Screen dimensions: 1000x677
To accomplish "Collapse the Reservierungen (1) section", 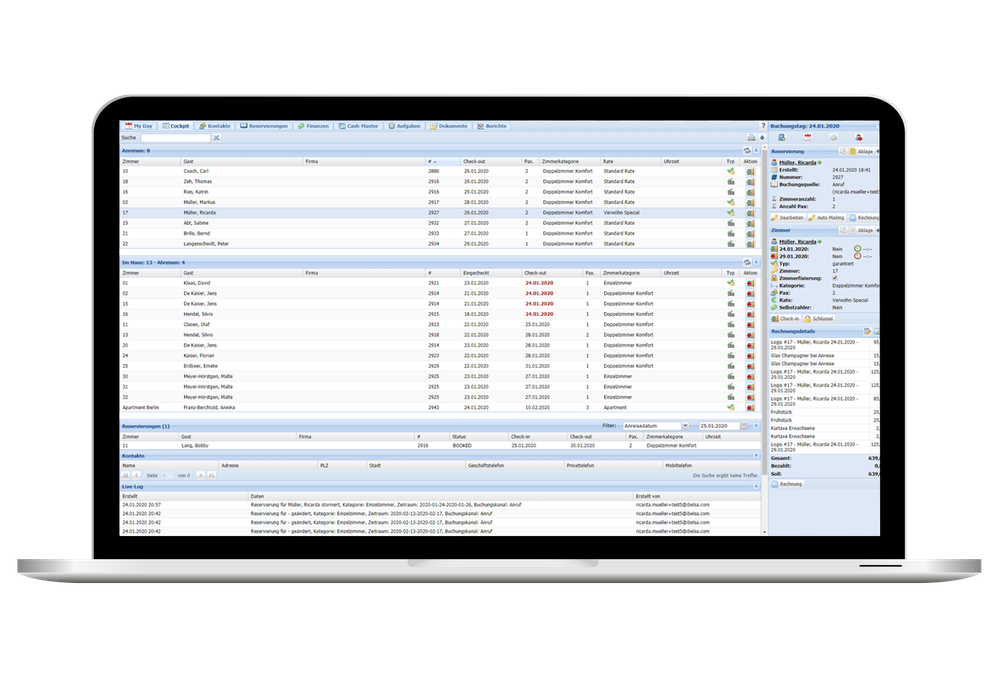I will point(756,426).
